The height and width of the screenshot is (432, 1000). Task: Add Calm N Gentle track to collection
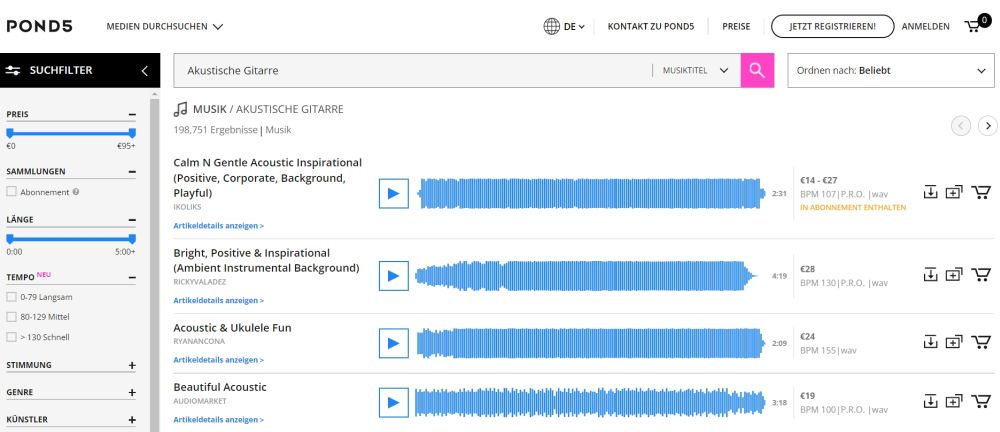pos(953,192)
